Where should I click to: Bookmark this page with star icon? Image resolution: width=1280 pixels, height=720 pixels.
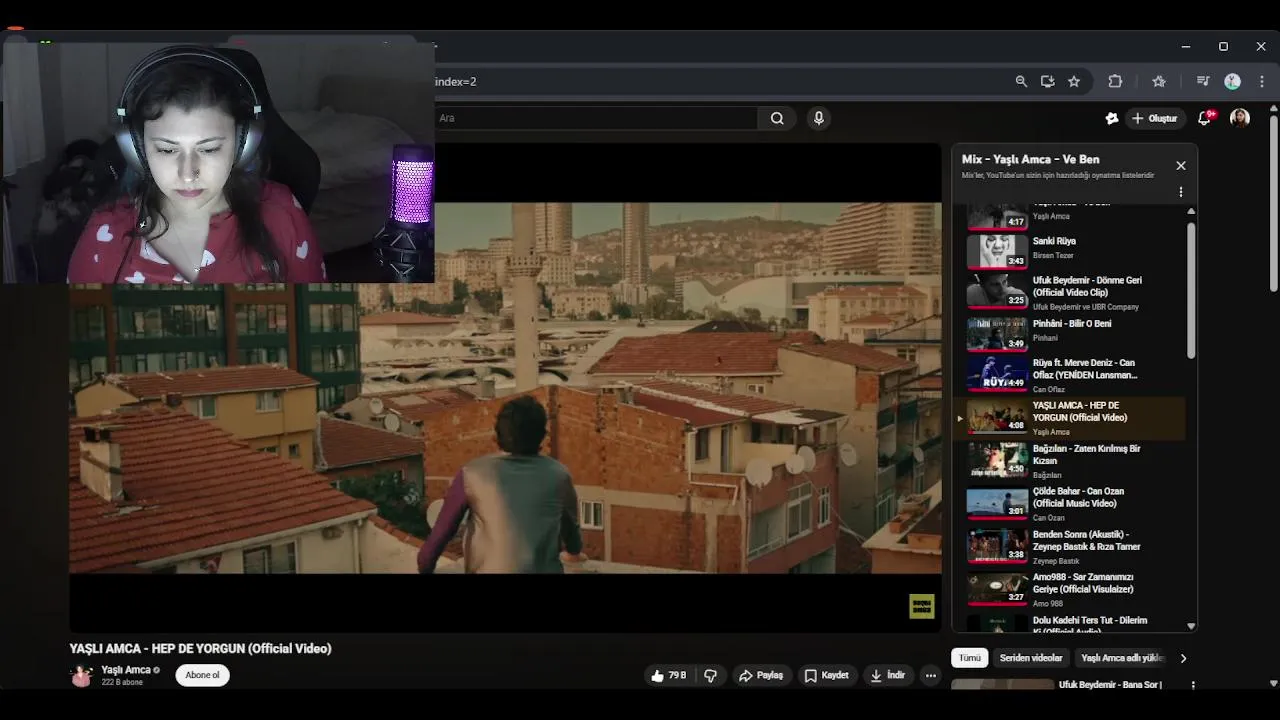[1074, 81]
